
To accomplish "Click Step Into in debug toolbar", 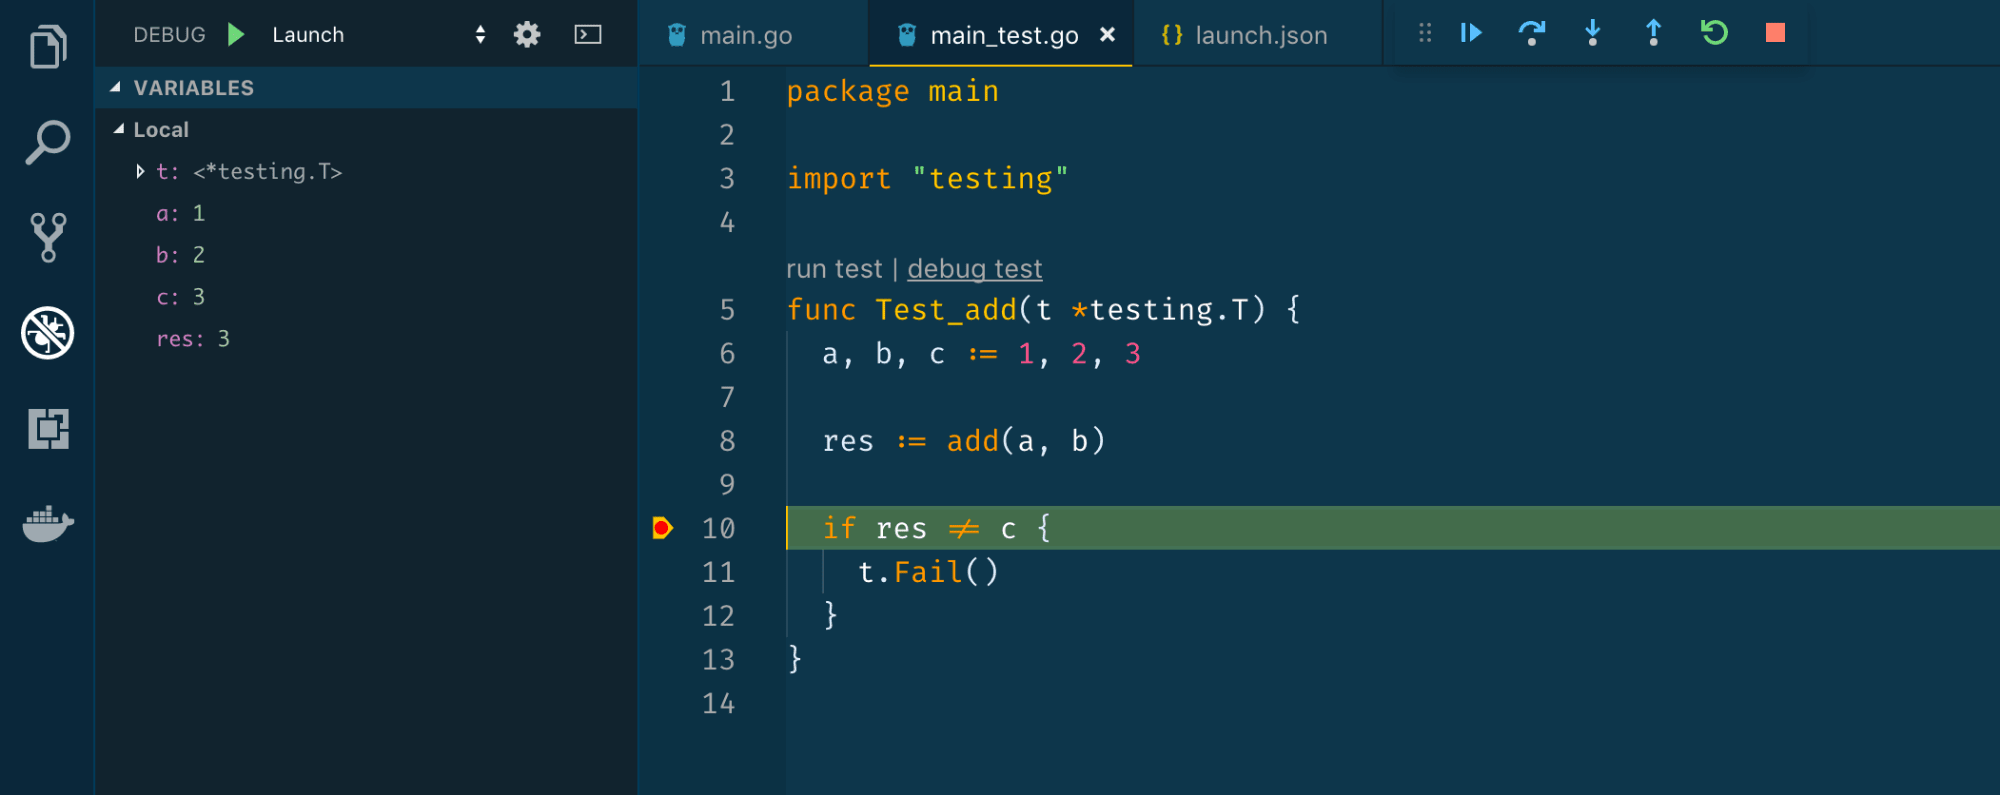I will pos(1593,33).
